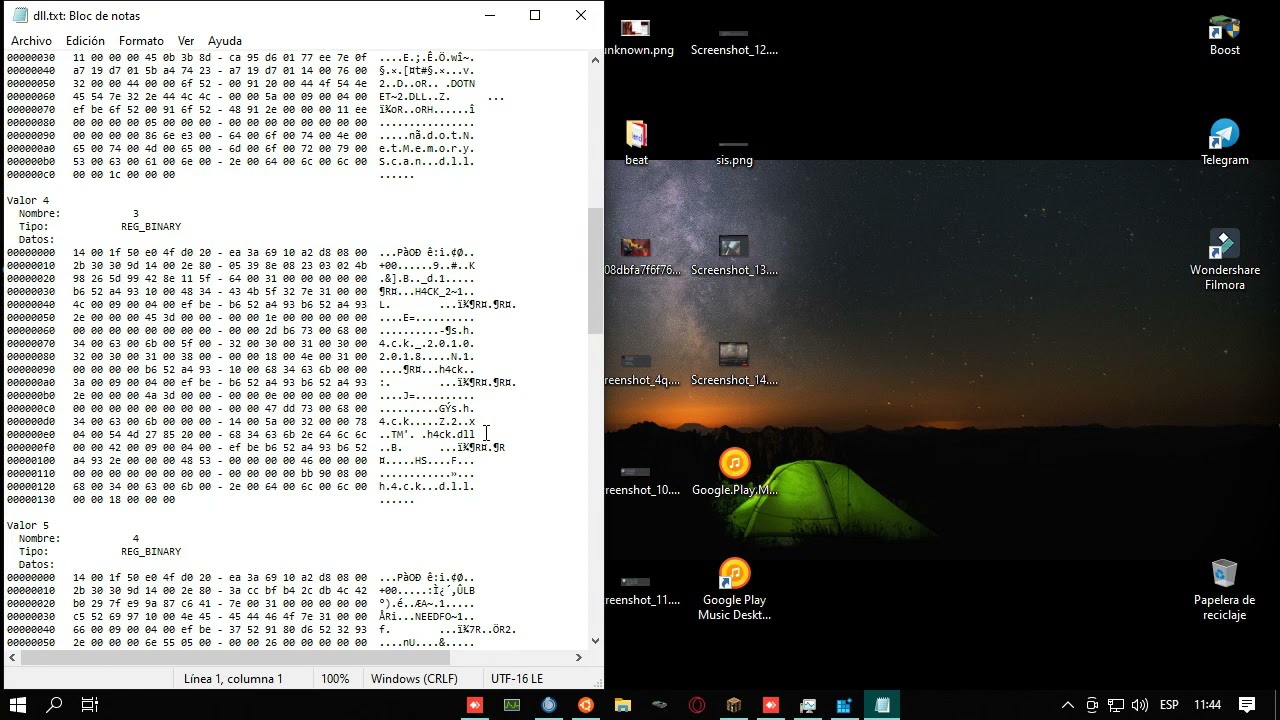Open the Archivo menu in Notepad
This screenshot has width=1280, height=720.
(x=31, y=41)
